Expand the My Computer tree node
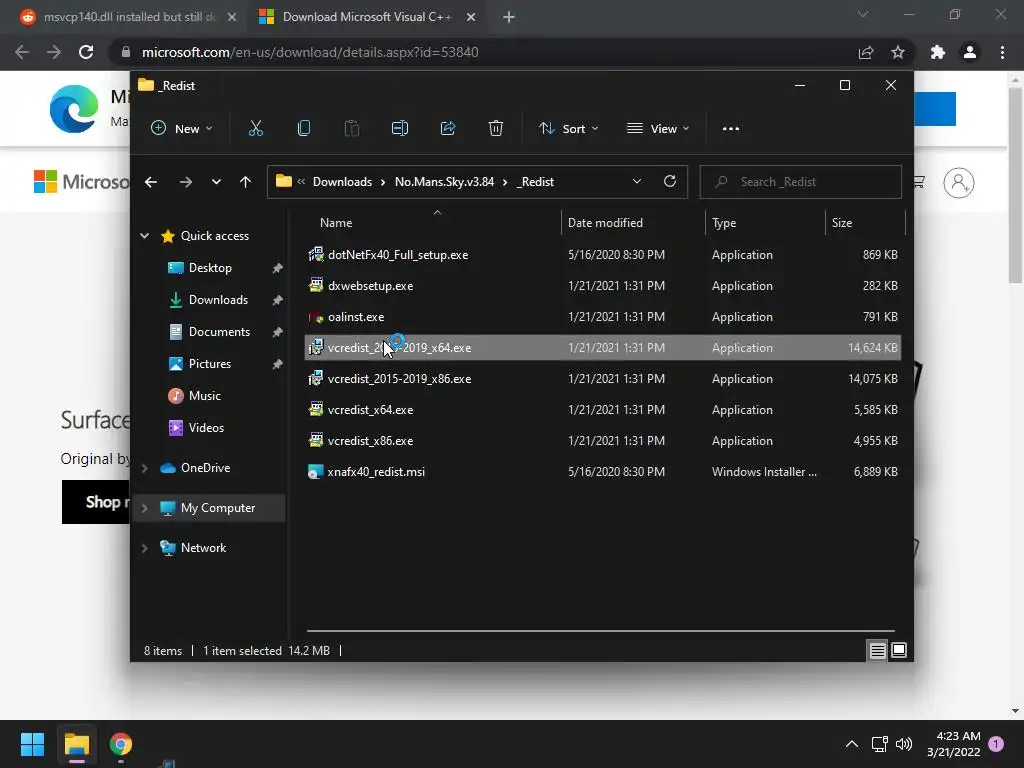This screenshot has width=1024, height=768. coord(144,508)
